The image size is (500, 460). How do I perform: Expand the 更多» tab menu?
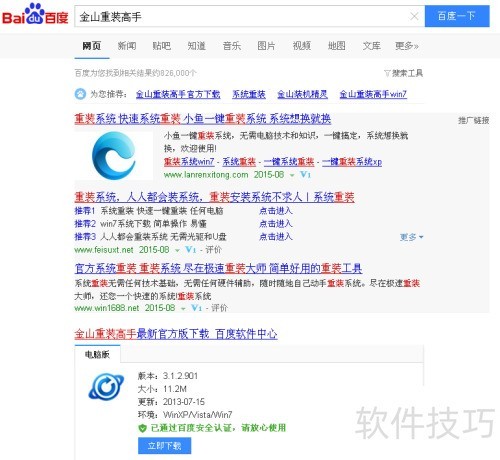click(407, 46)
